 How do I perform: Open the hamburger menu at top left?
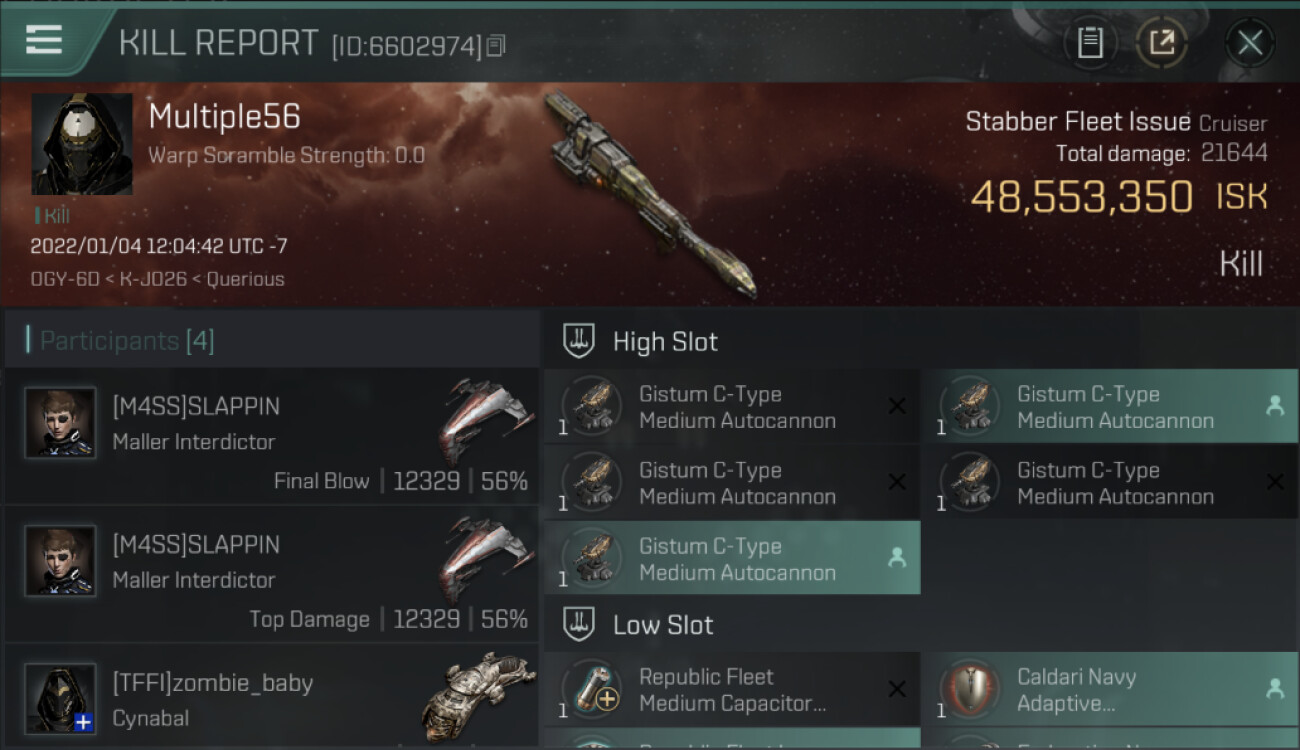click(44, 40)
